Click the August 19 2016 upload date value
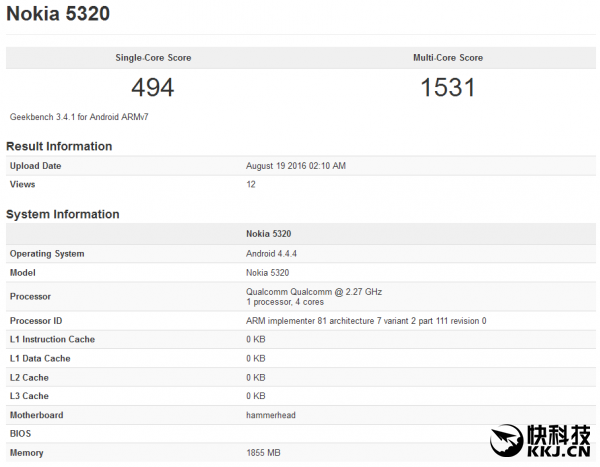 pyautogui.click(x=296, y=166)
